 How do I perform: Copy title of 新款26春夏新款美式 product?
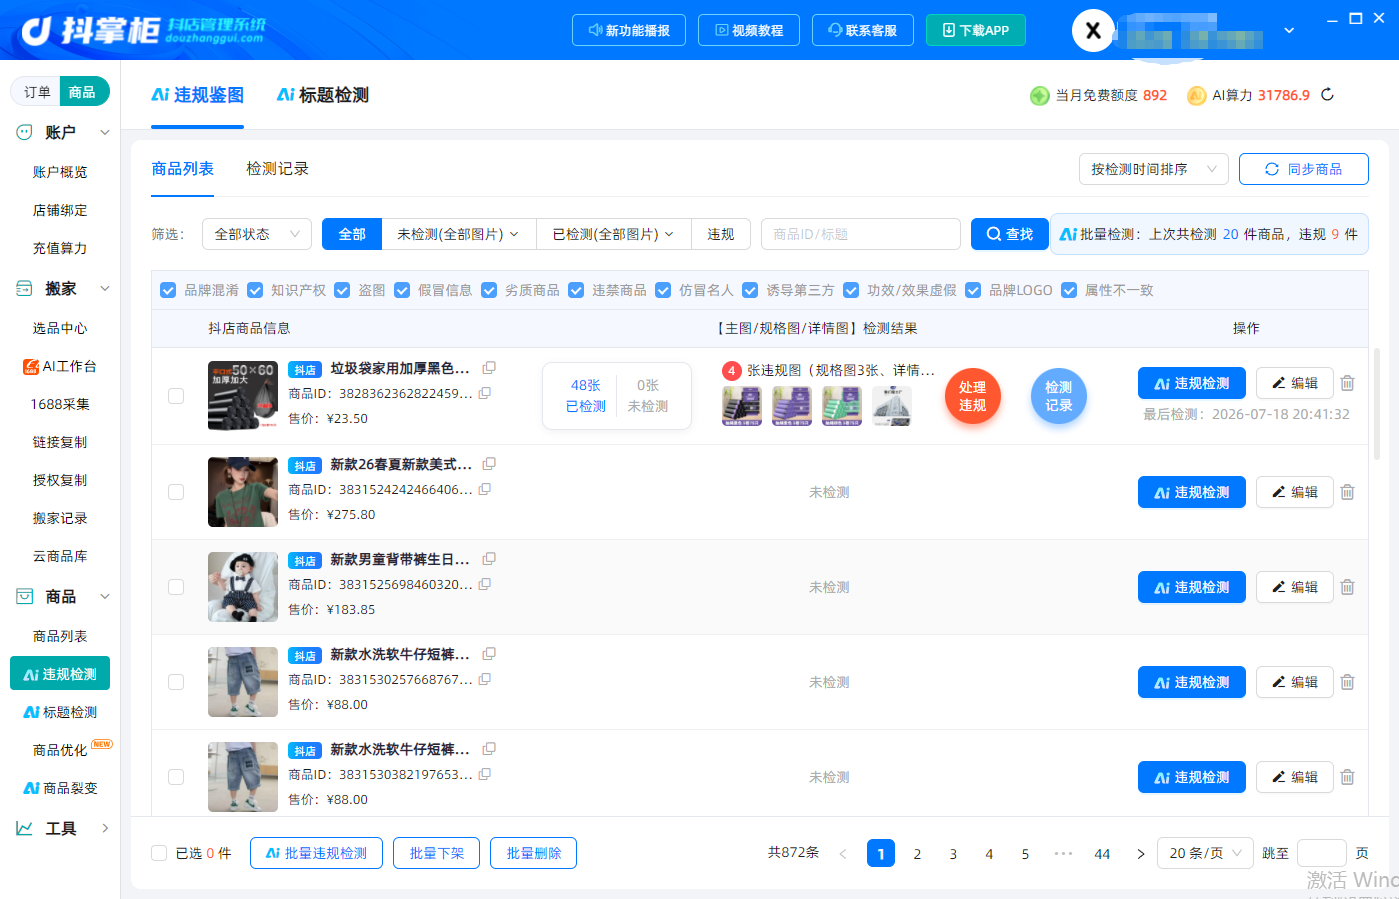tap(489, 464)
